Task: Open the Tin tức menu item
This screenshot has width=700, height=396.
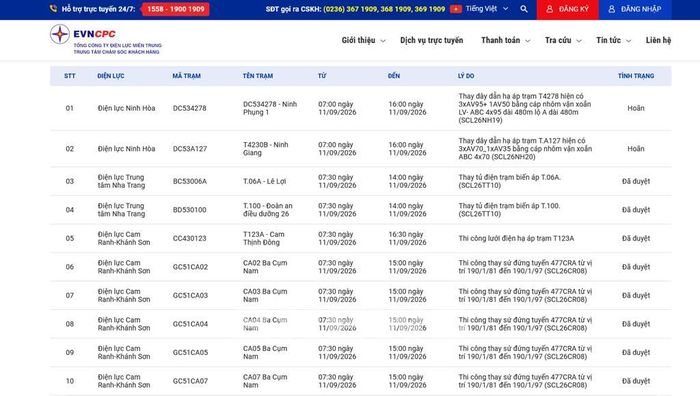Action: [608, 40]
